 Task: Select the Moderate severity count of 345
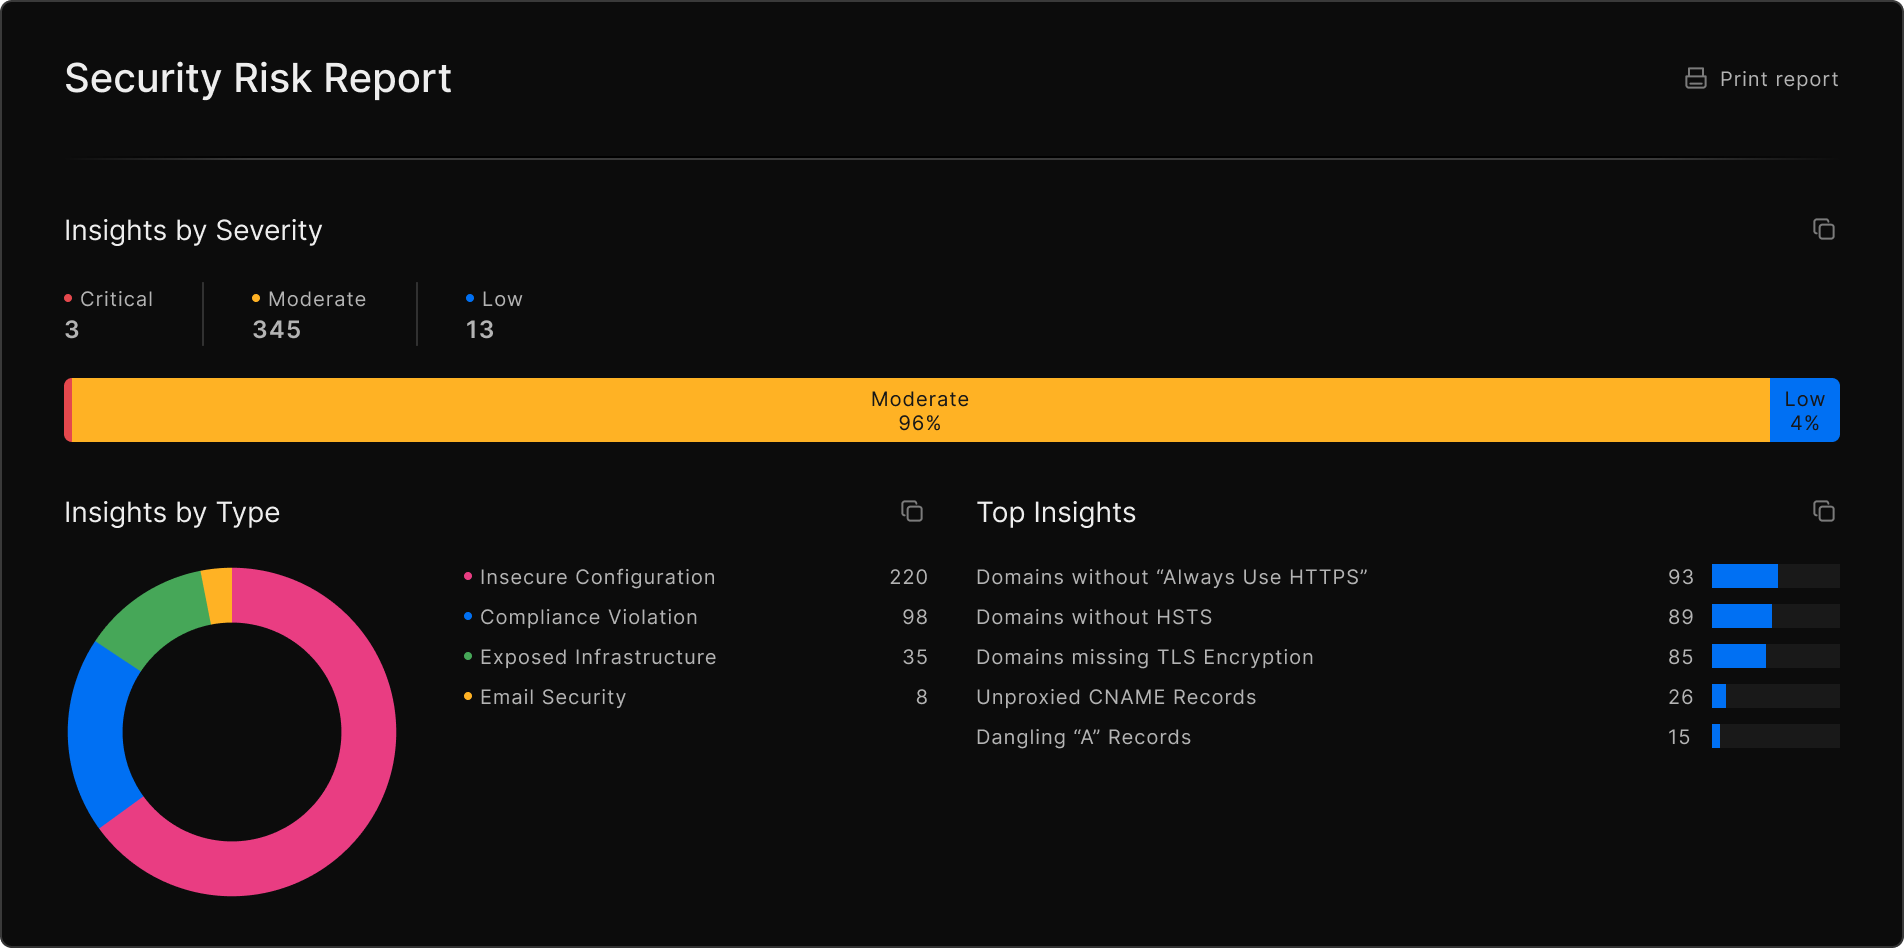277,330
